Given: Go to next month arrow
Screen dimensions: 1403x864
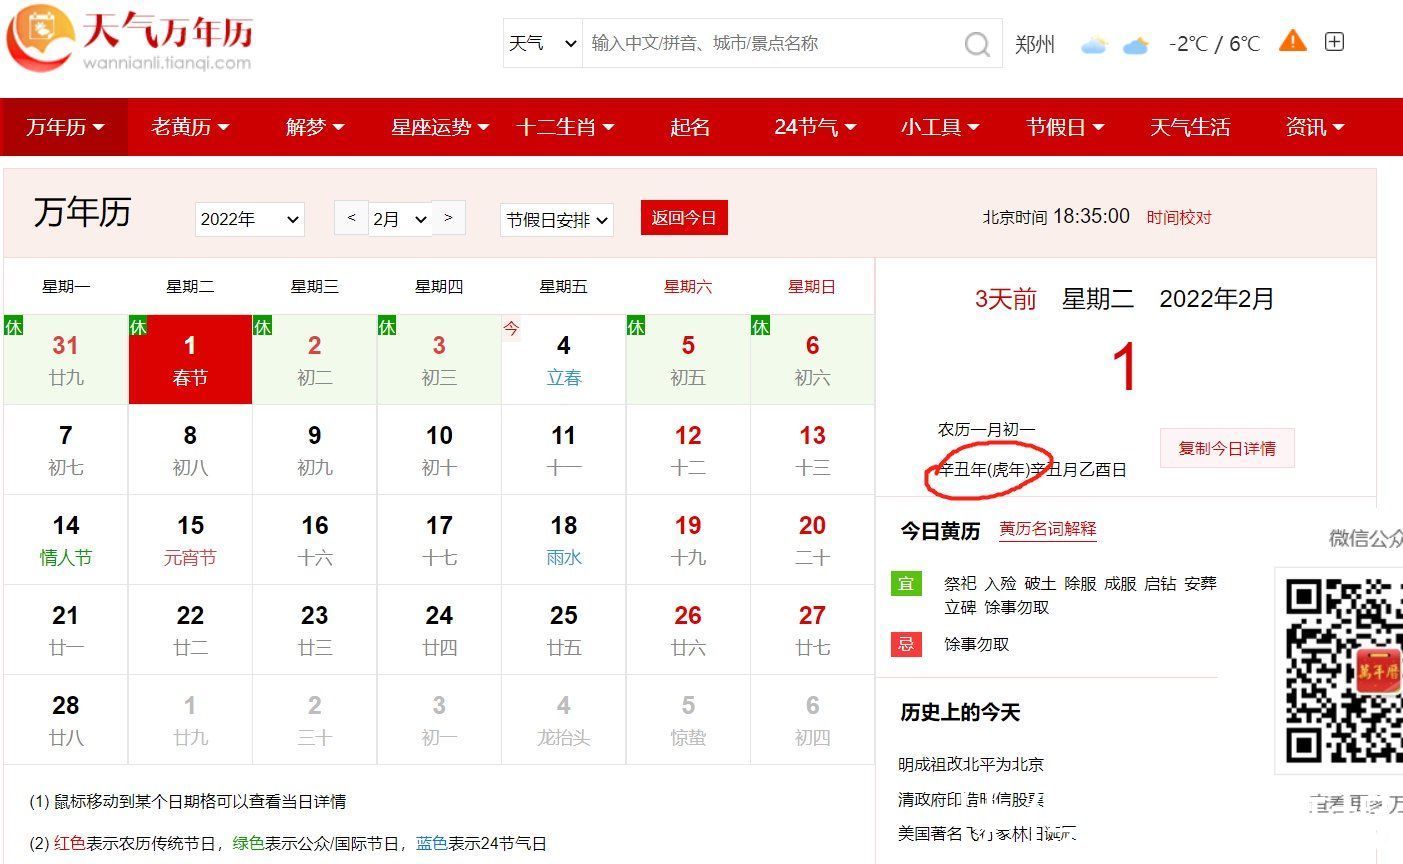Looking at the screenshot, I should [448, 218].
